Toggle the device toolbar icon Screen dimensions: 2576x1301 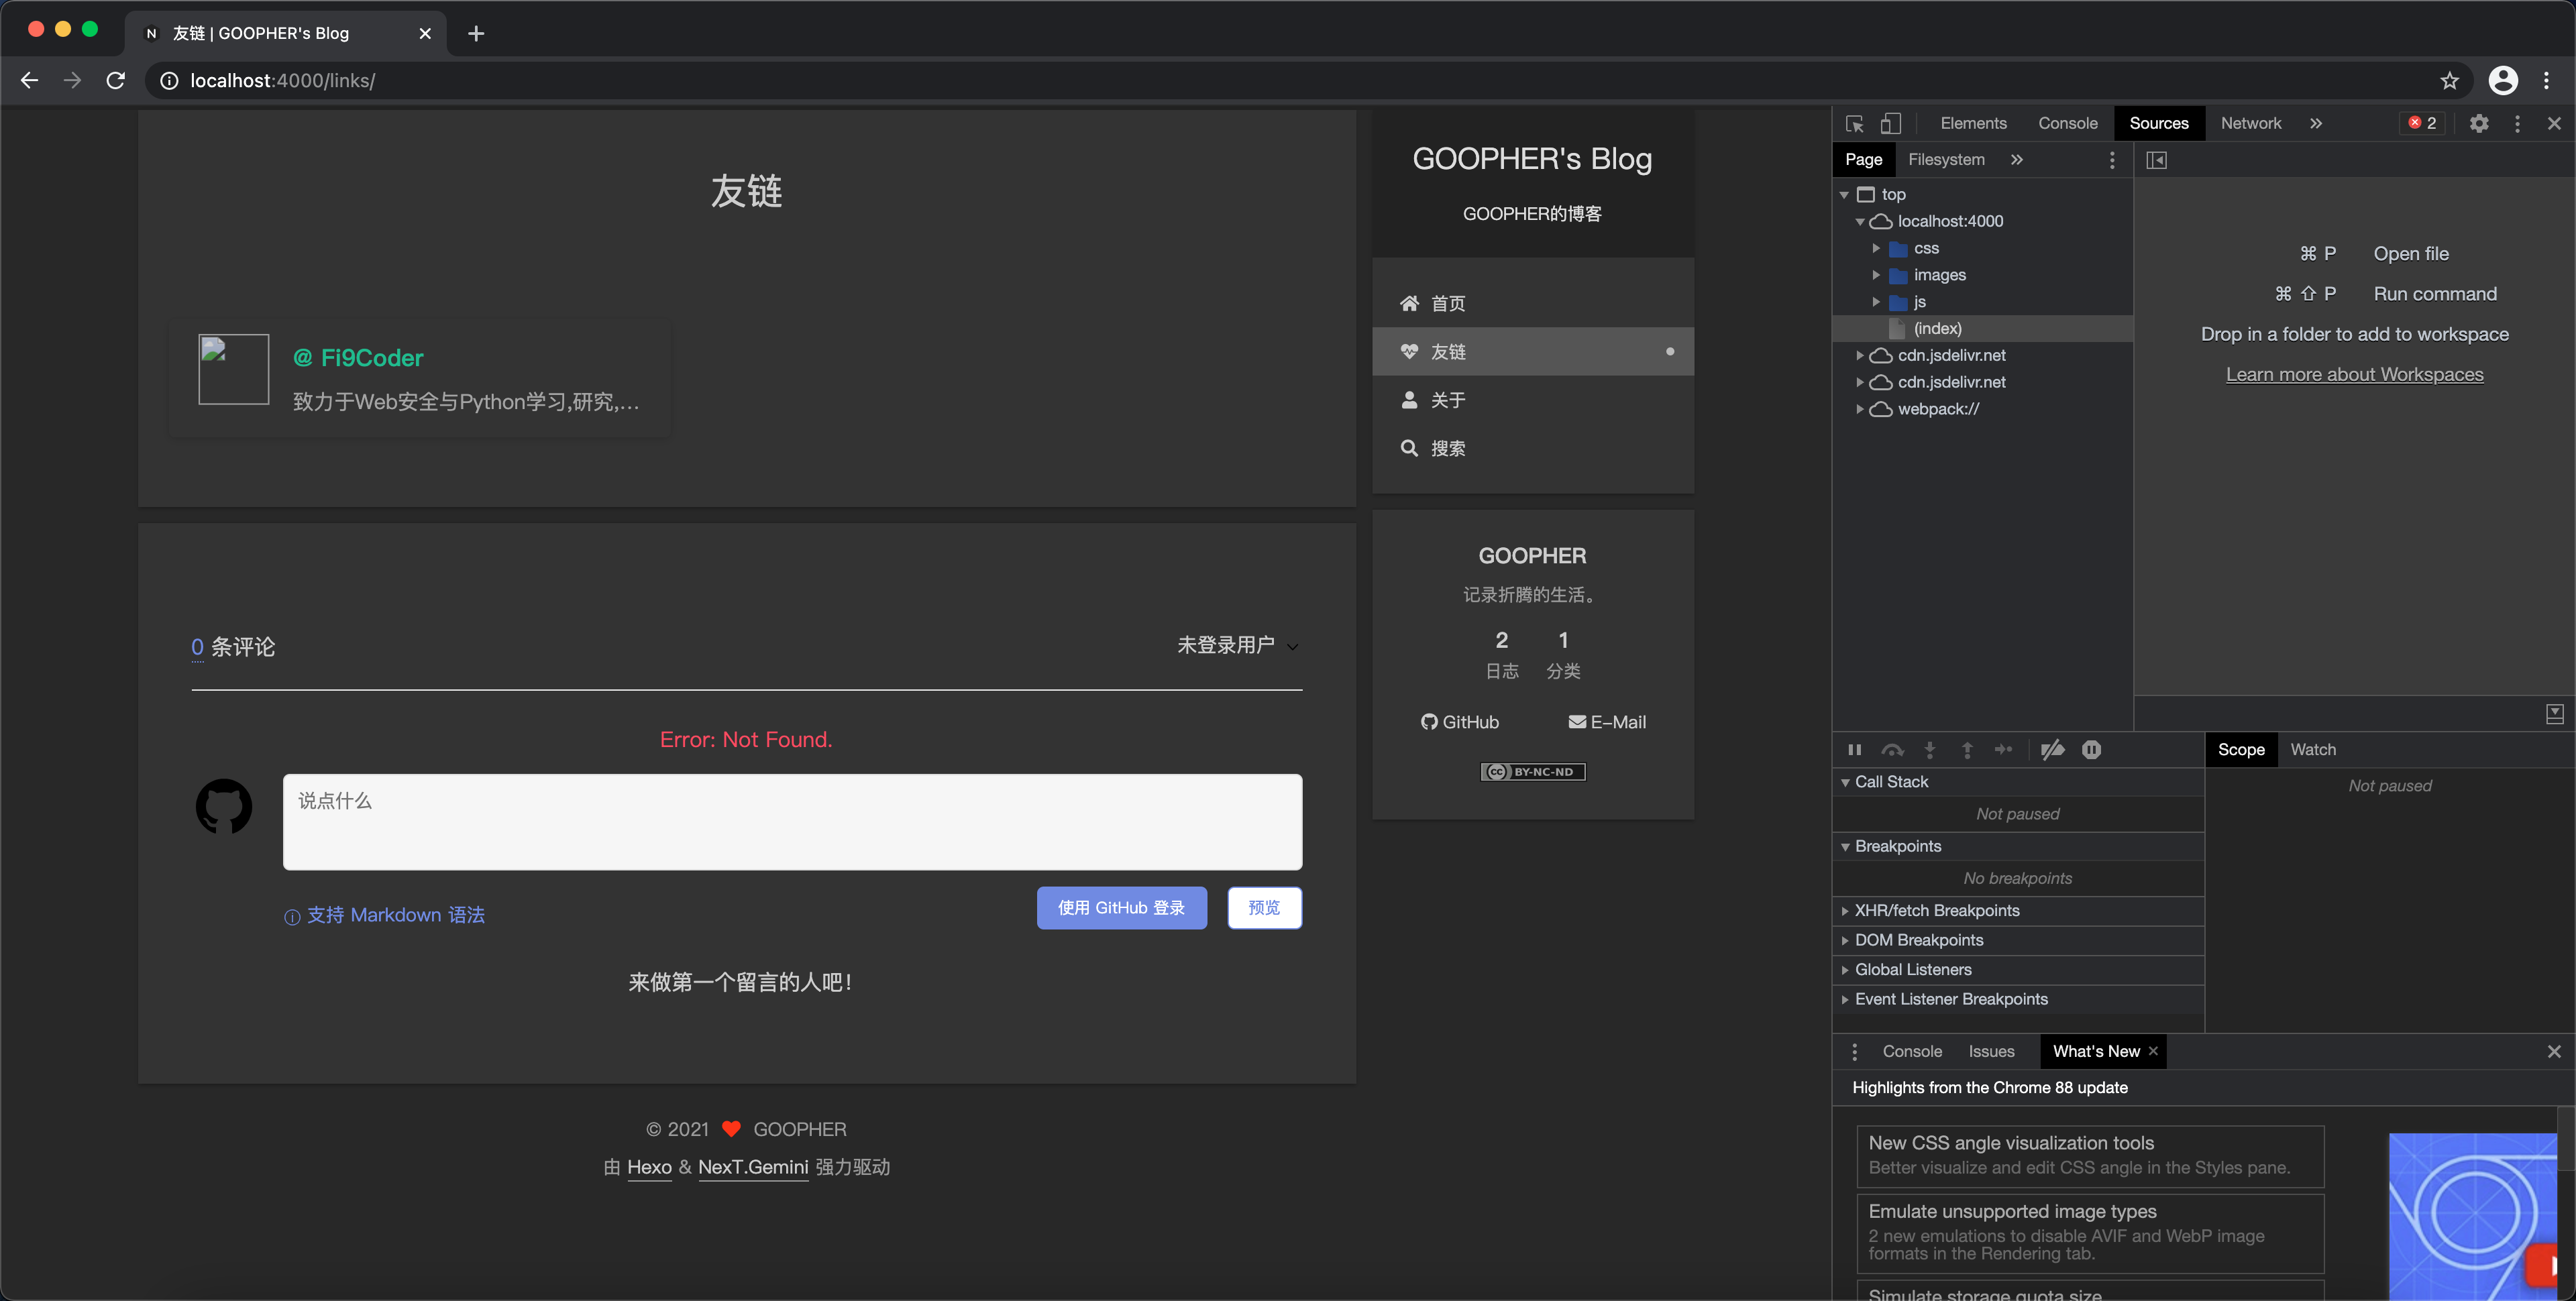pos(1890,123)
